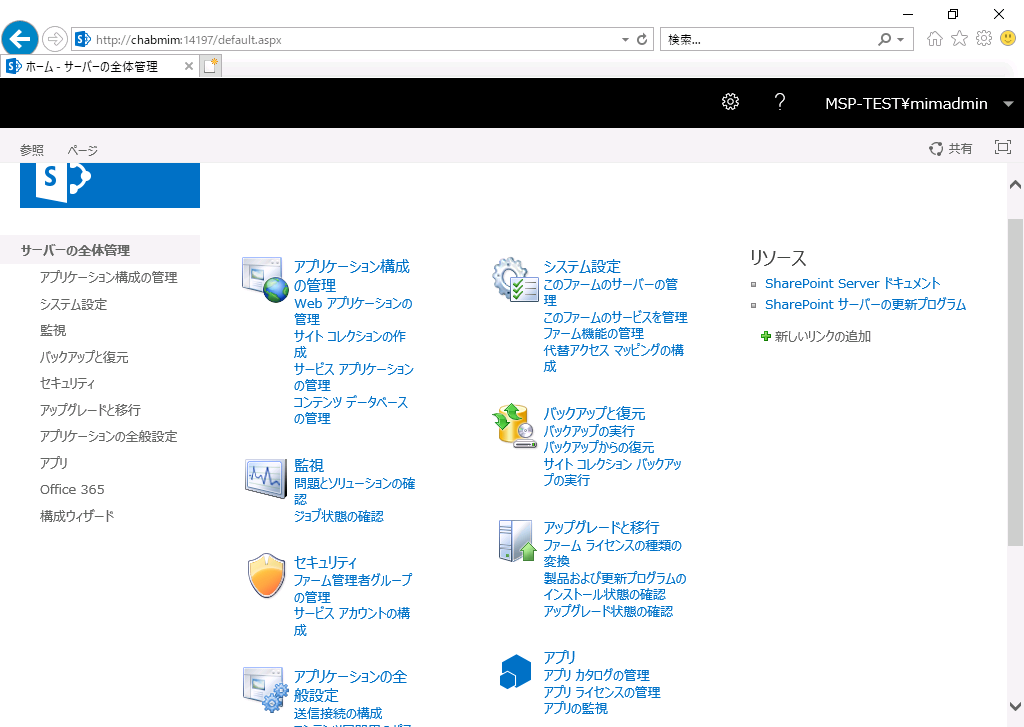Click the focus on content icon
The width and height of the screenshot is (1024, 727).
pos(1002,148)
